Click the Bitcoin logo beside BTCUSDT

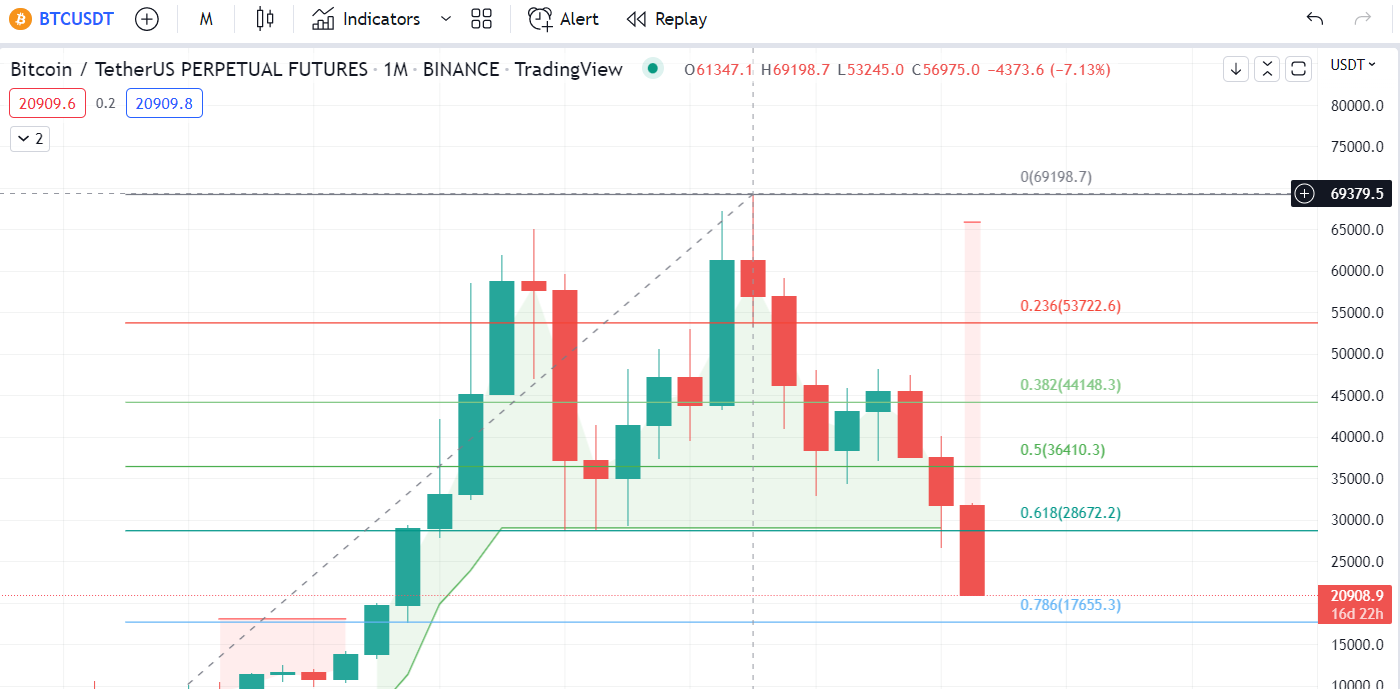pyautogui.click(x=21, y=18)
